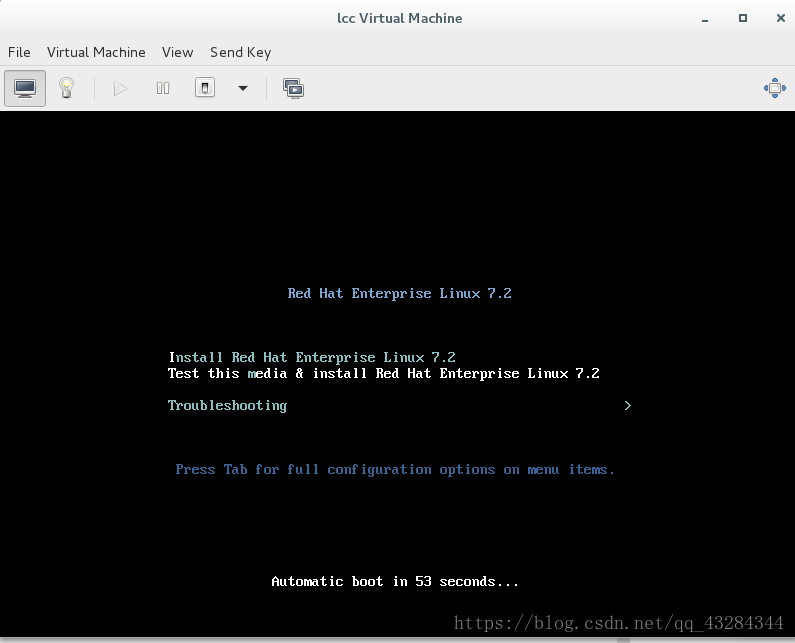Open the View menu
Image resolution: width=795 pixels, height=643 pixels.
(177, 52)
